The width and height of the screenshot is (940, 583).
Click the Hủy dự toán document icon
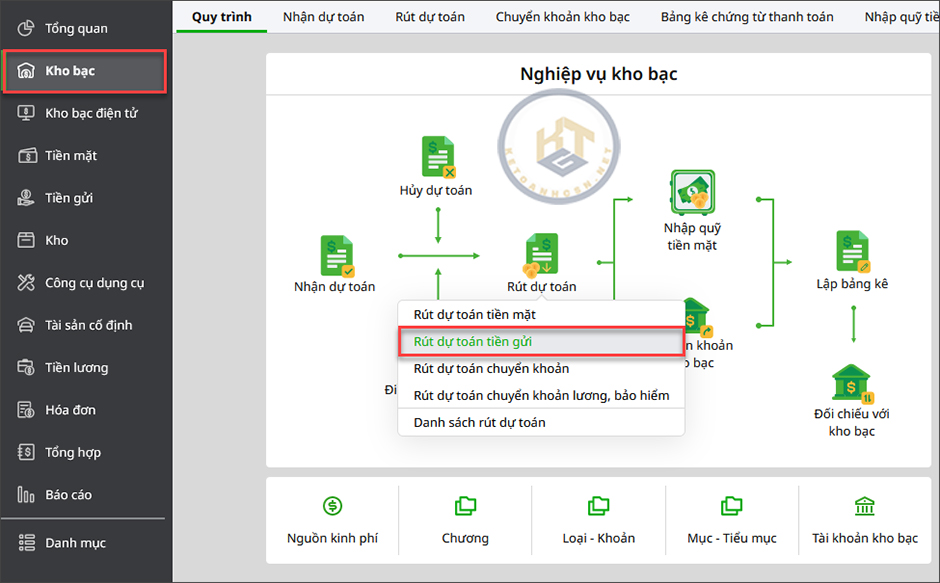pos(437,157)
